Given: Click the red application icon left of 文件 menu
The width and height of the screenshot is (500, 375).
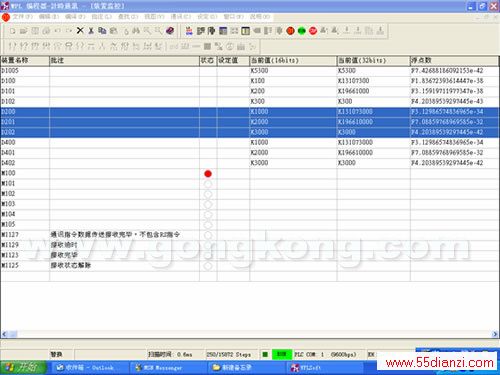Looking at the screenshot, I should click(6, 17).
